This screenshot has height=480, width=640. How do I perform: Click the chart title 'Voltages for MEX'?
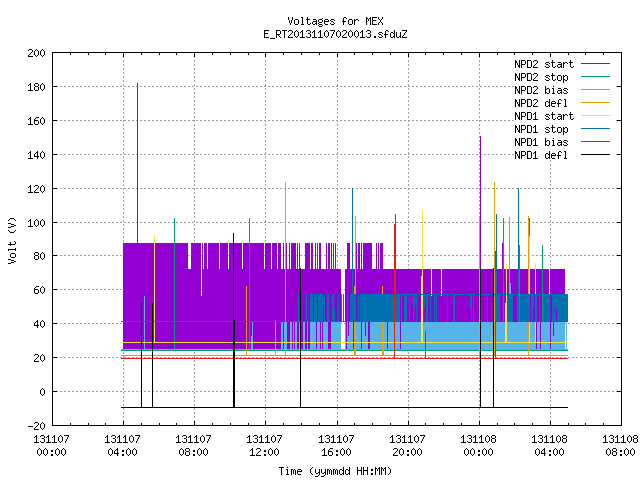[335, 21]
